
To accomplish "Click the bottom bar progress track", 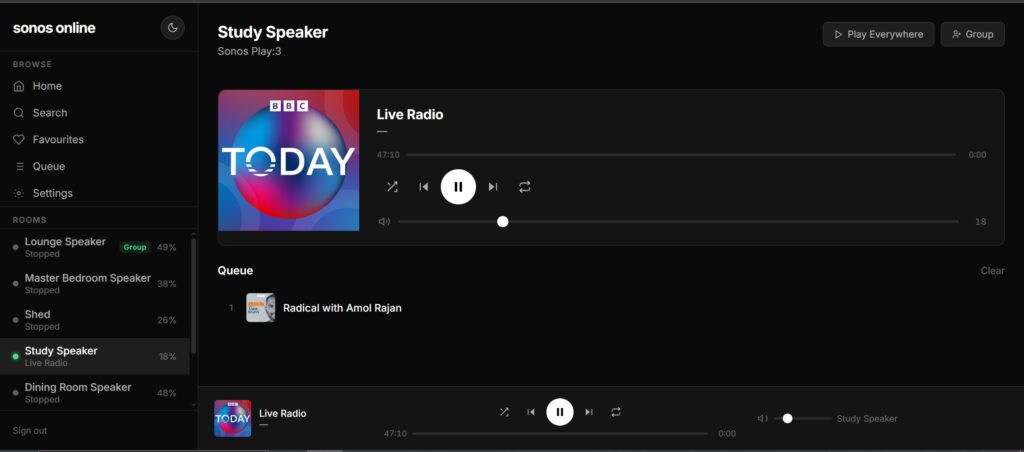I will point(560,434).
